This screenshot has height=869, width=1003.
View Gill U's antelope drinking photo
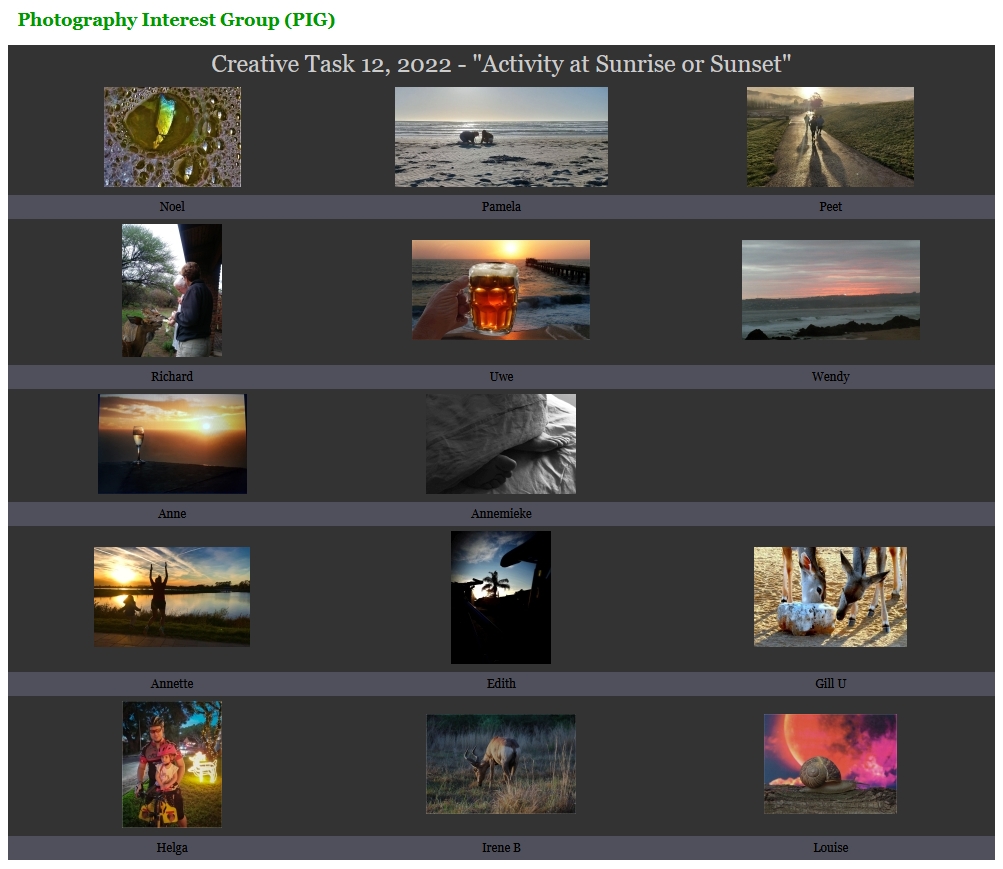coord(830,597)
